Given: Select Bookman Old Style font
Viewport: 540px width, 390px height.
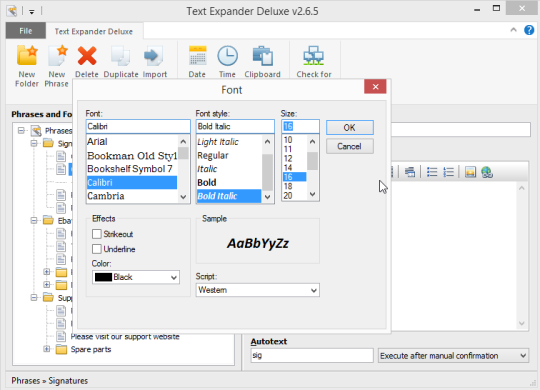Looking at the screenshot, I should pyautogui.click(x=132, y=156).
